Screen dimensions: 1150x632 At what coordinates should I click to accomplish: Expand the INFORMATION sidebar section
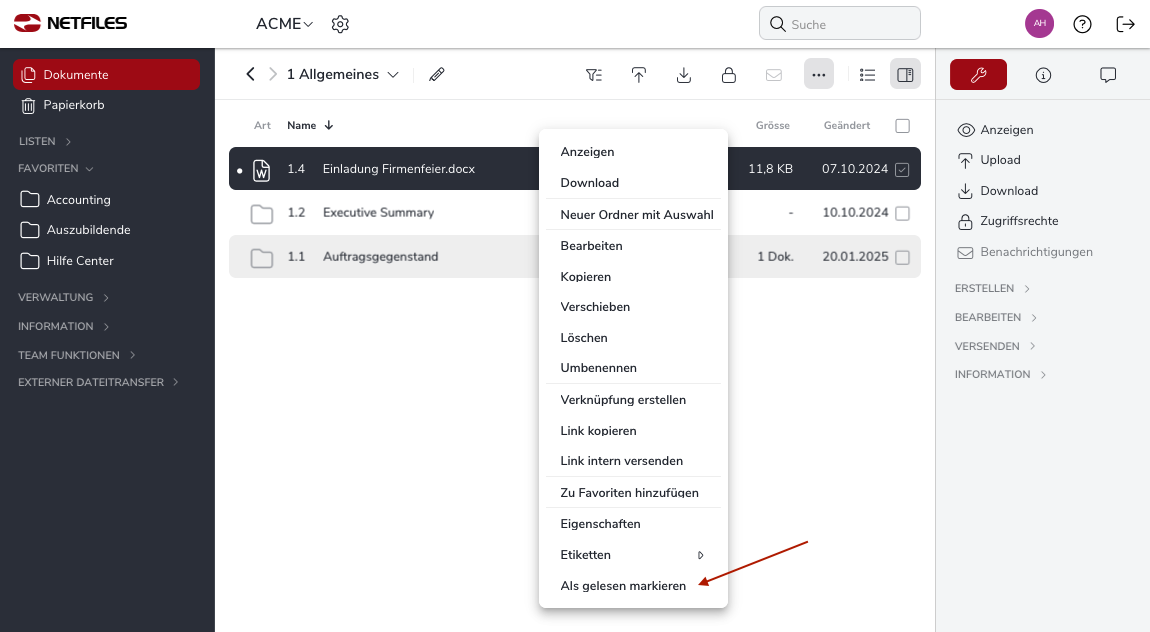pos(64,326)
